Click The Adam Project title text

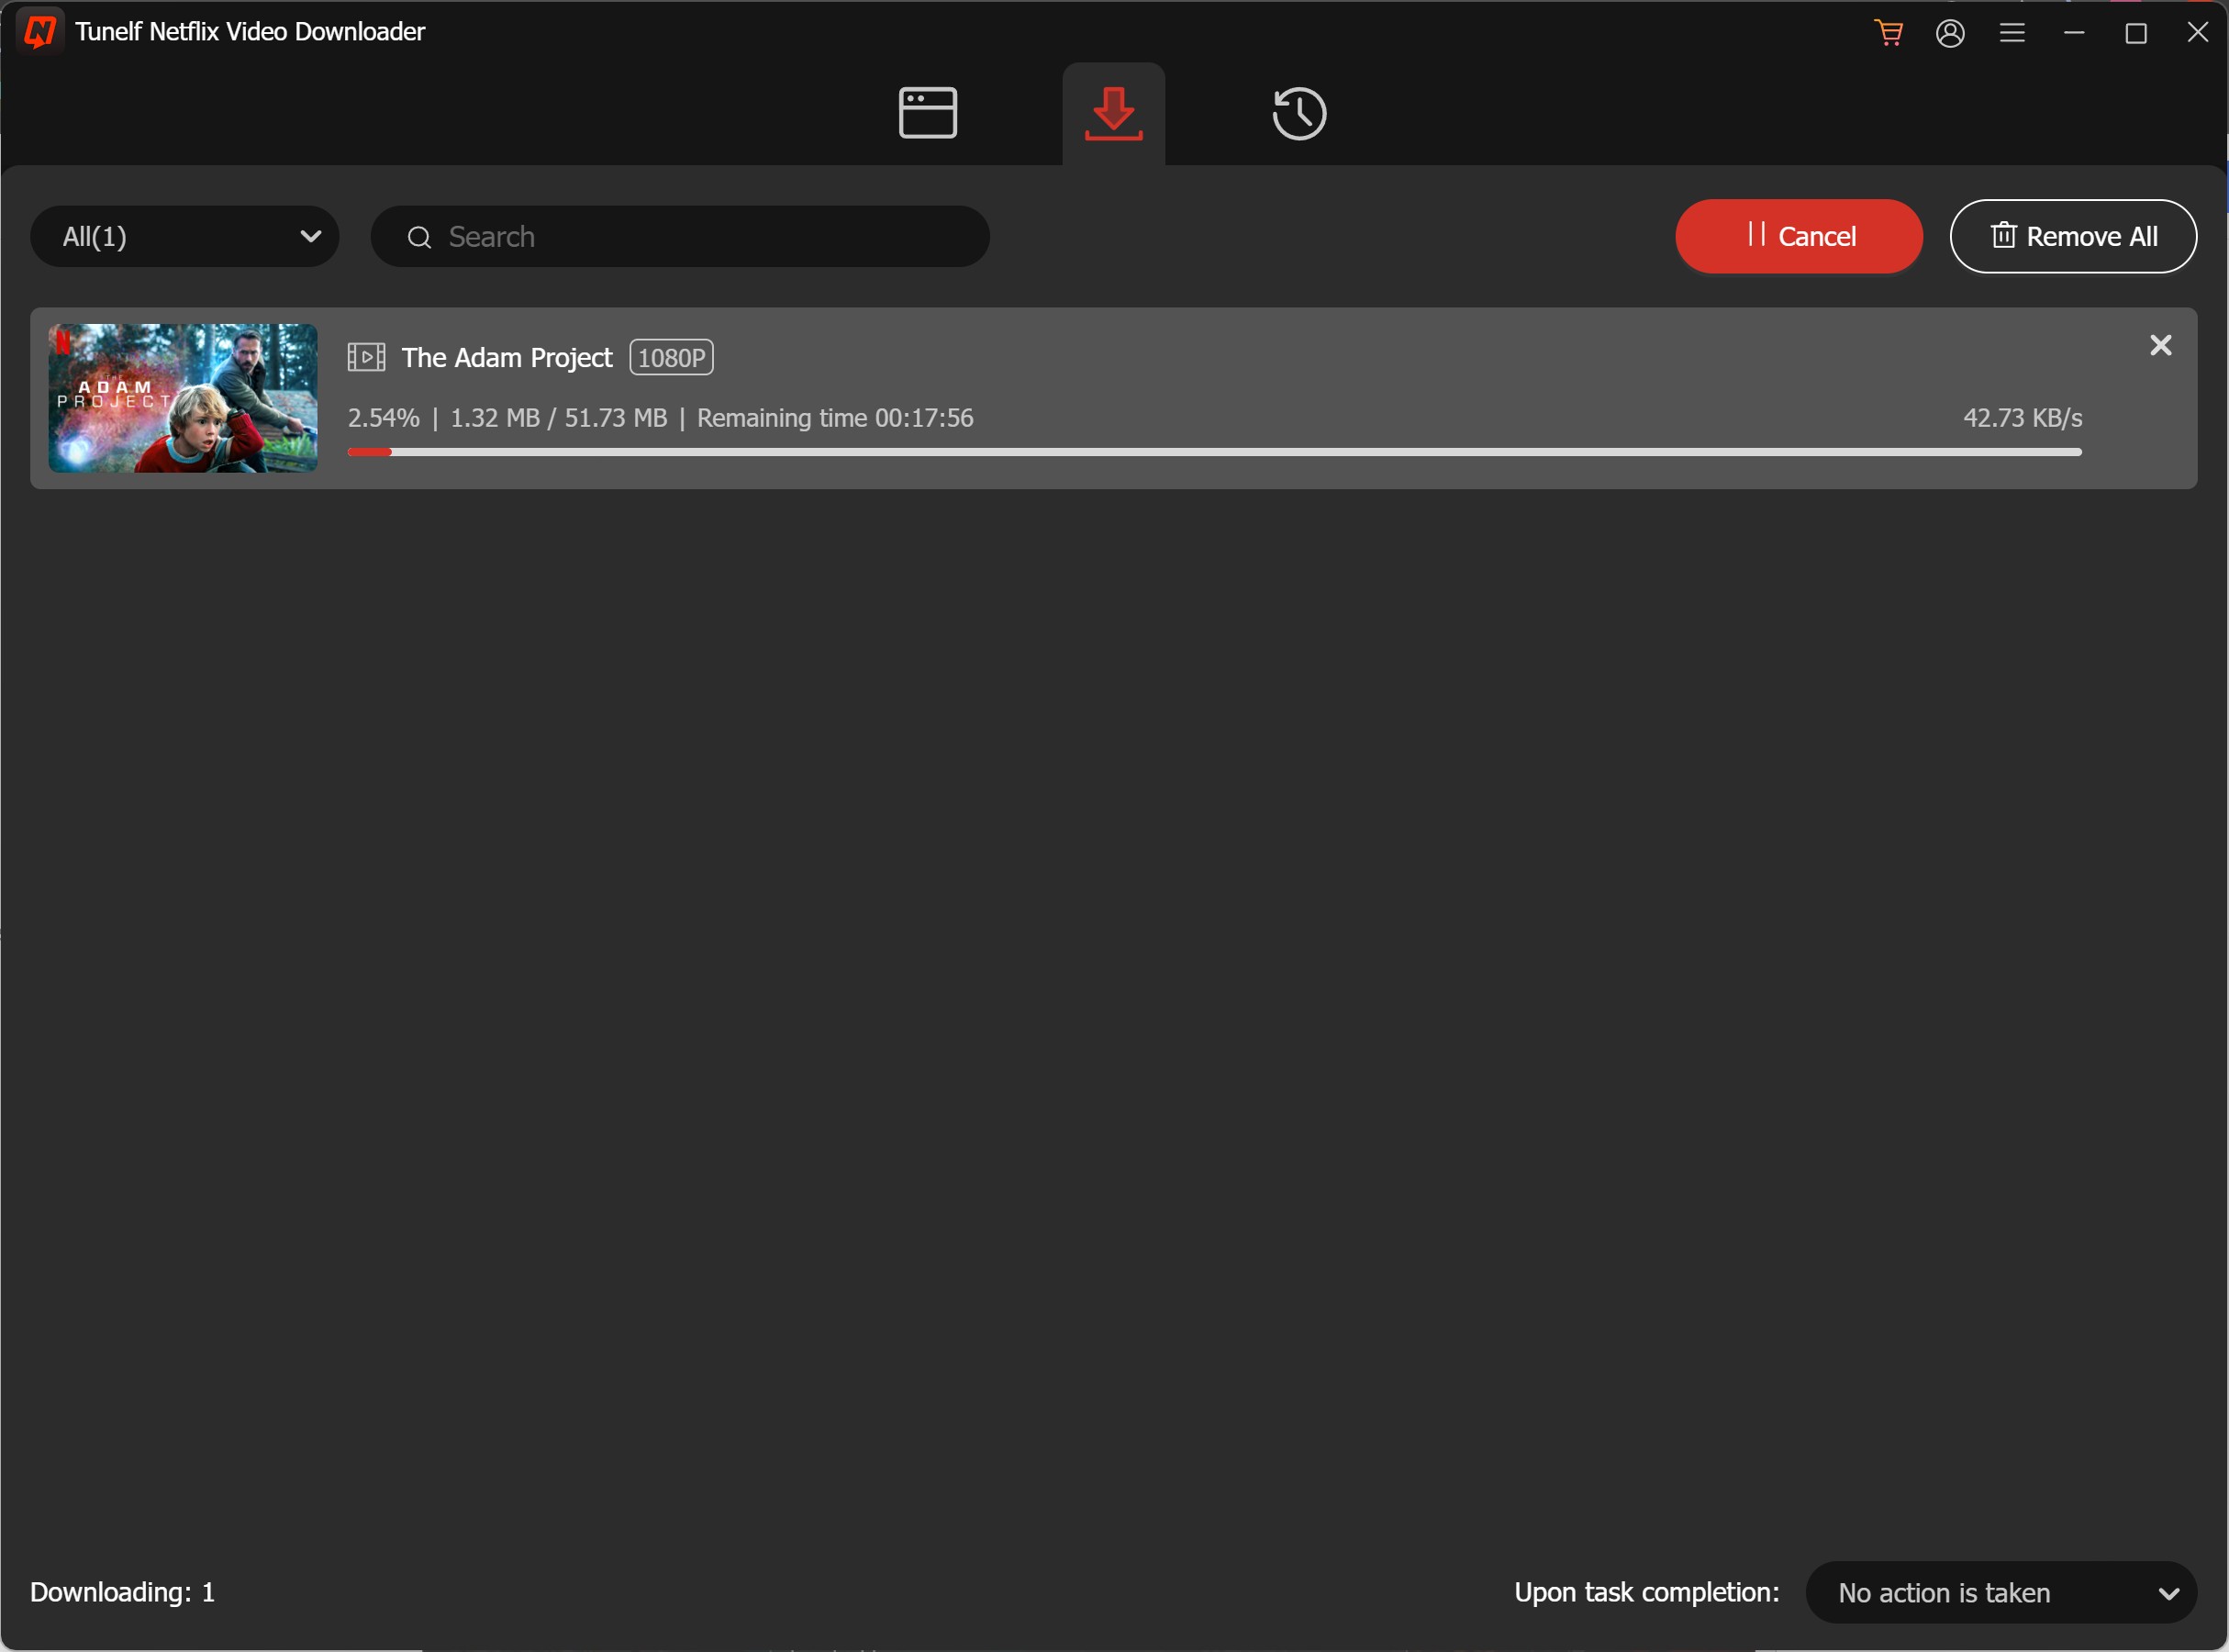(507, 358)
